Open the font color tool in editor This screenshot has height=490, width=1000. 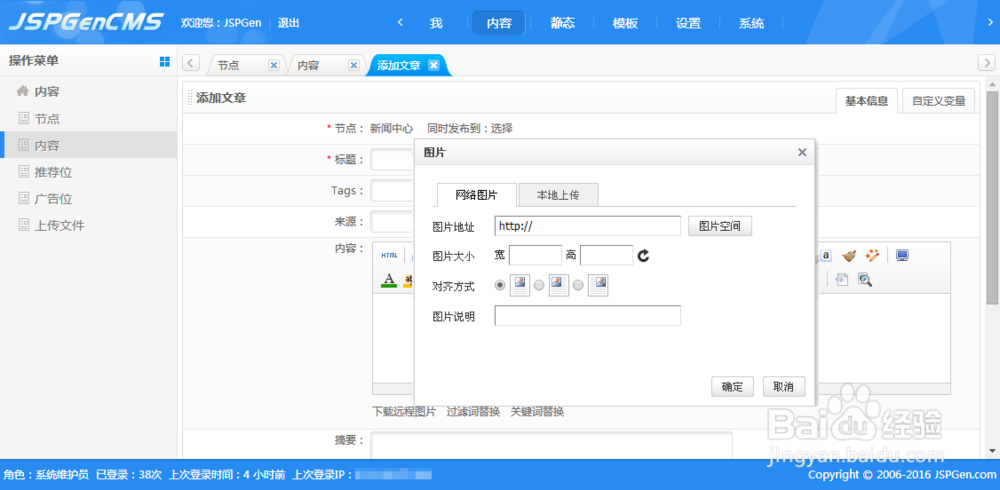389,279
